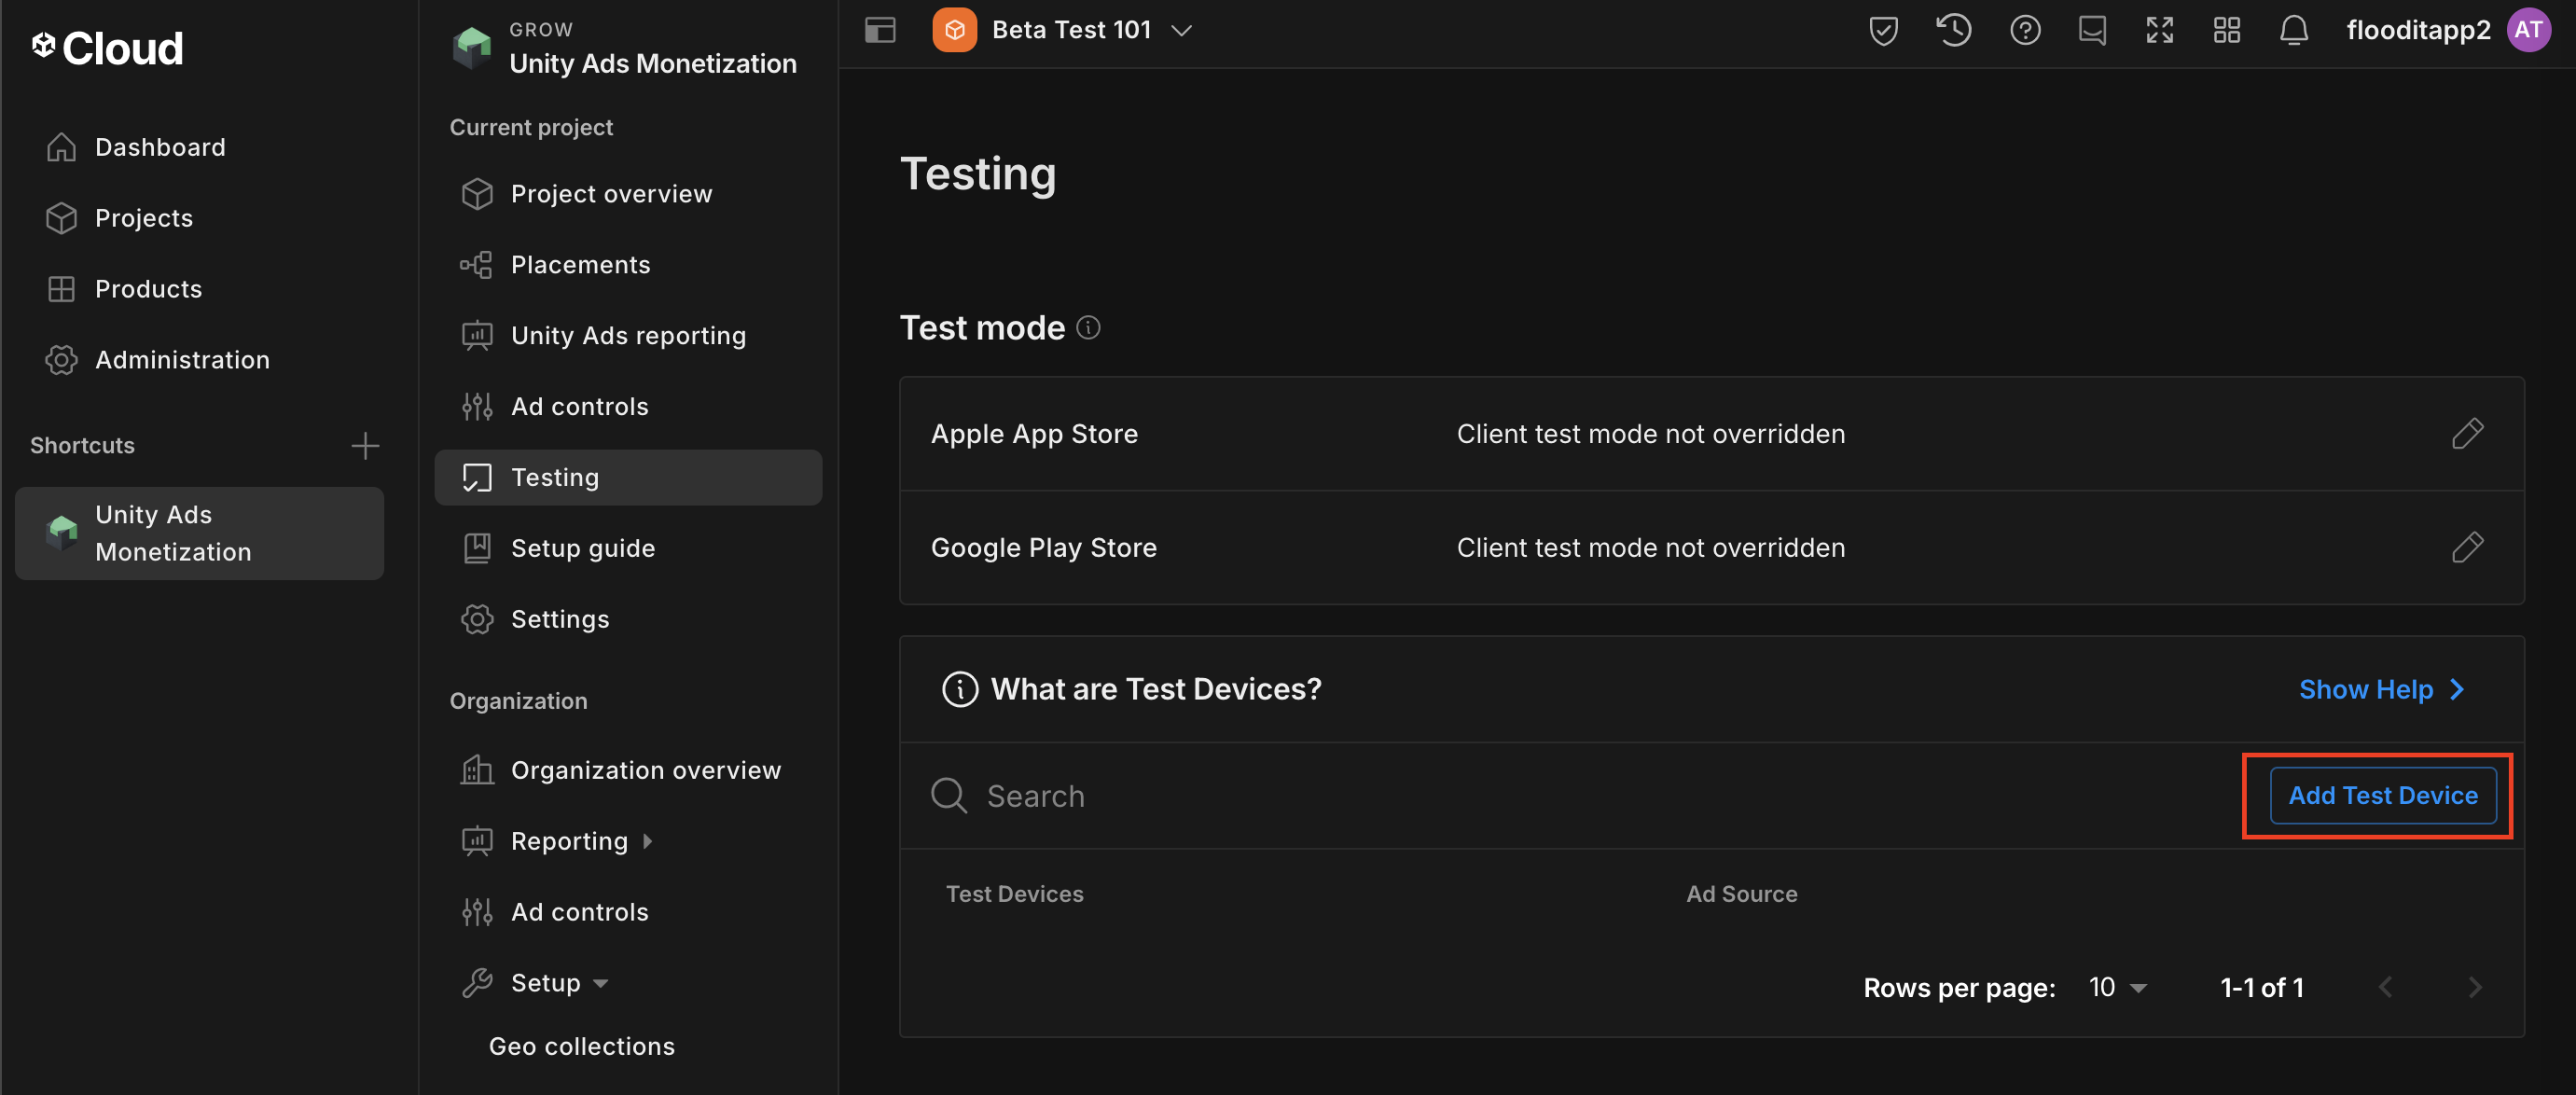Screen dimensions: 2576x1095
Task: Click the shield check icon
Action: pos(1883,30)
